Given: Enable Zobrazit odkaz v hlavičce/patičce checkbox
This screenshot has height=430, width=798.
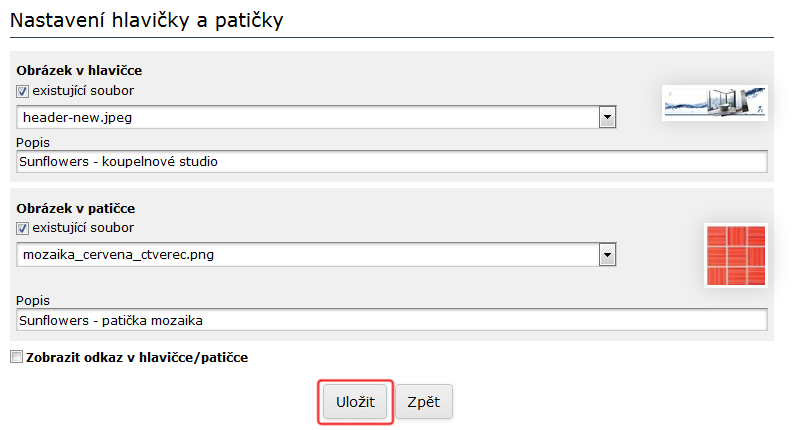Looking at the screenshot, I should (15, 357).
